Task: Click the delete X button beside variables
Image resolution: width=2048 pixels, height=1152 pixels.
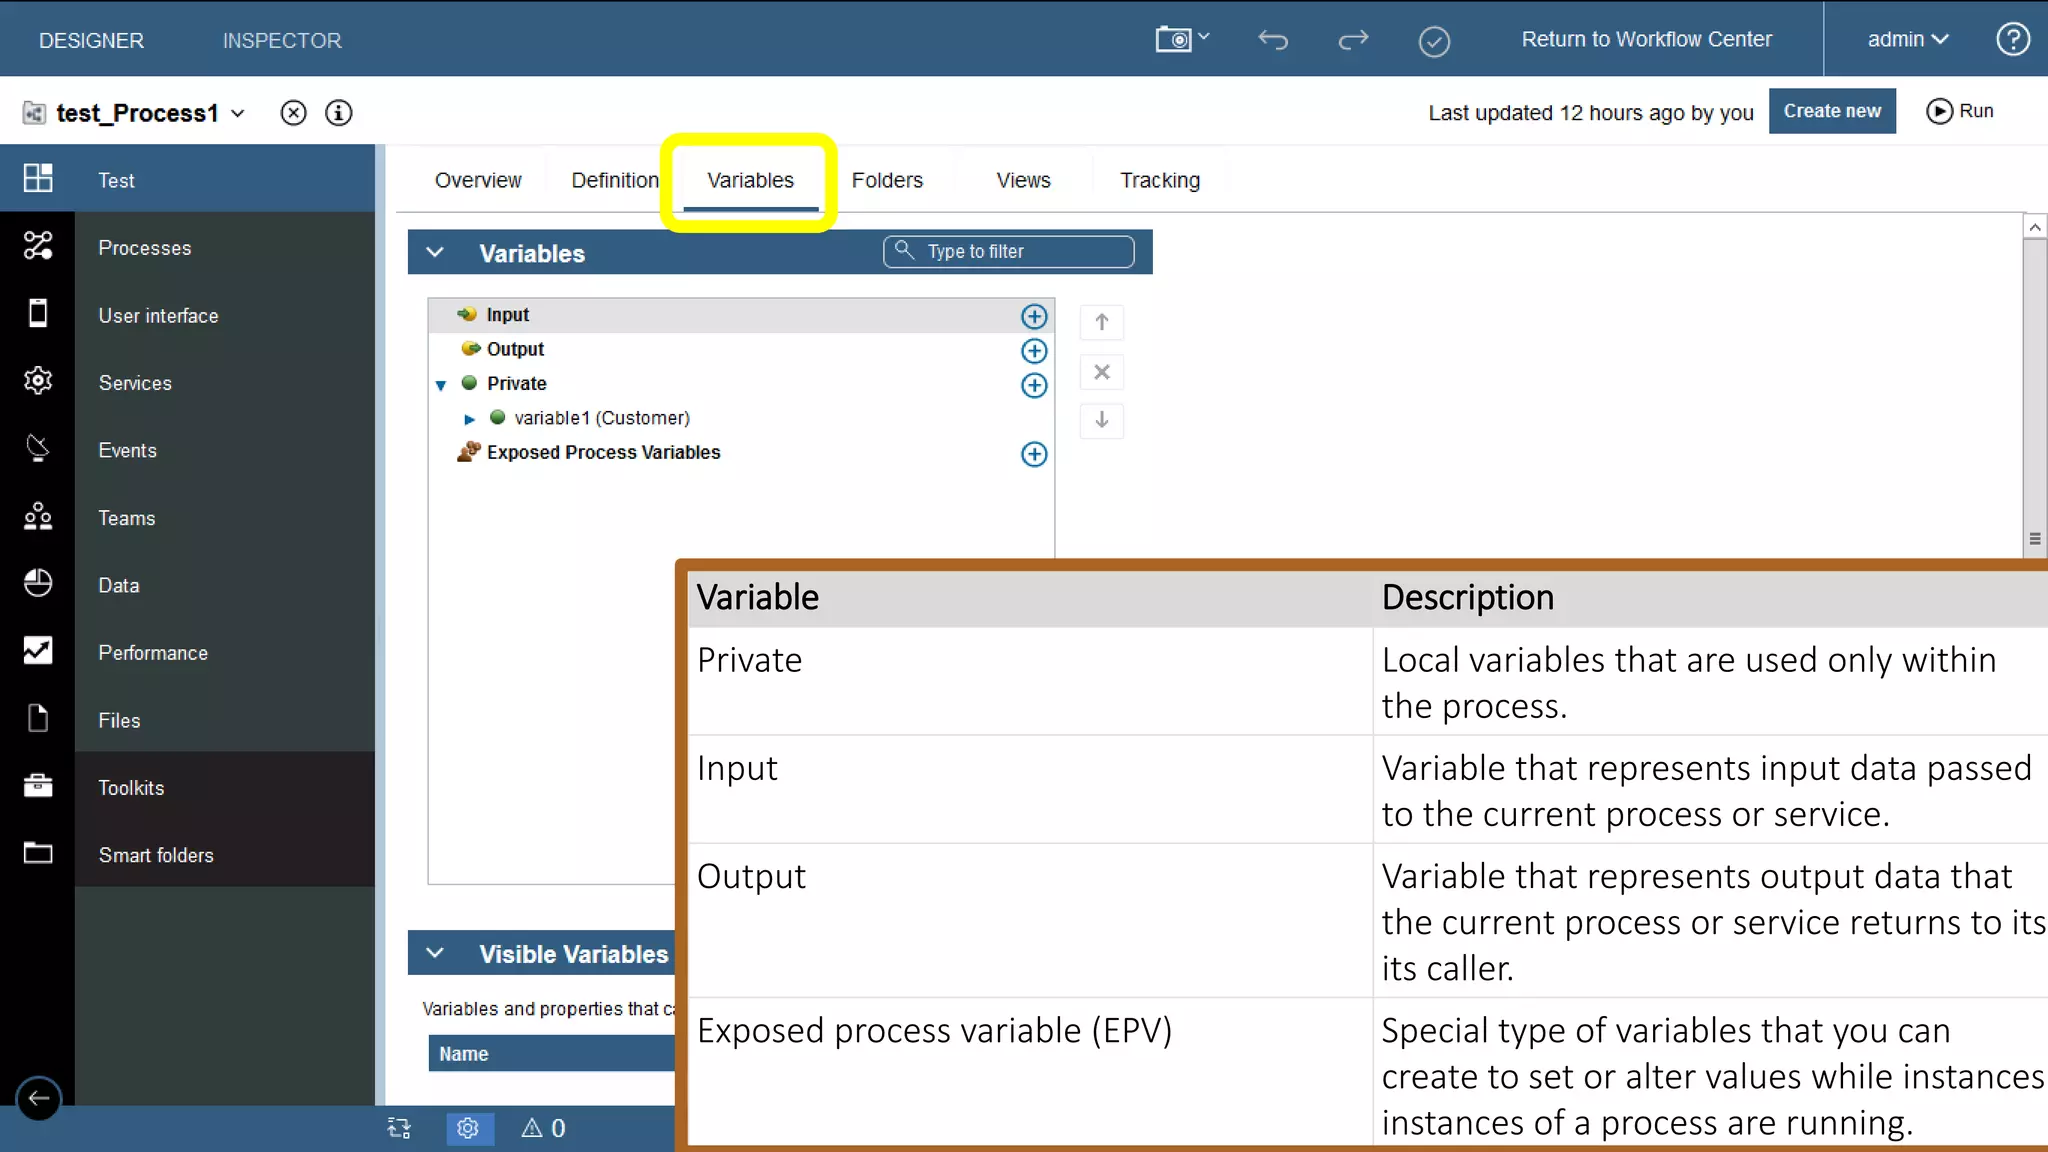Action: [x=1101, y=372]
